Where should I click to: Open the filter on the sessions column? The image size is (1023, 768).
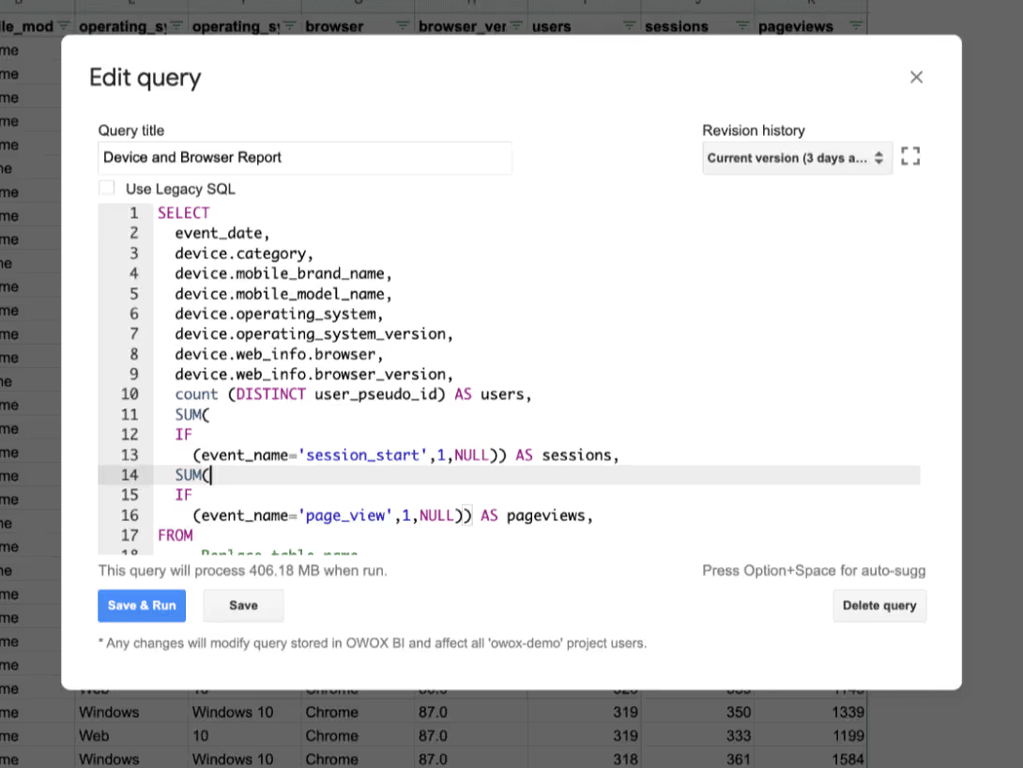tap(742, 26)
